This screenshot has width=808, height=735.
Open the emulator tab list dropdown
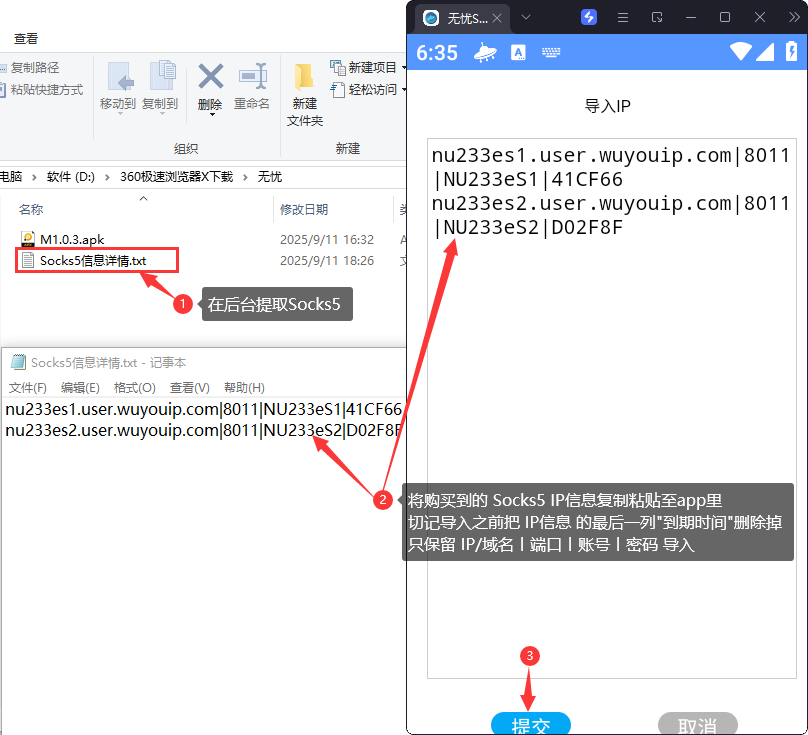tap(526, 17)
